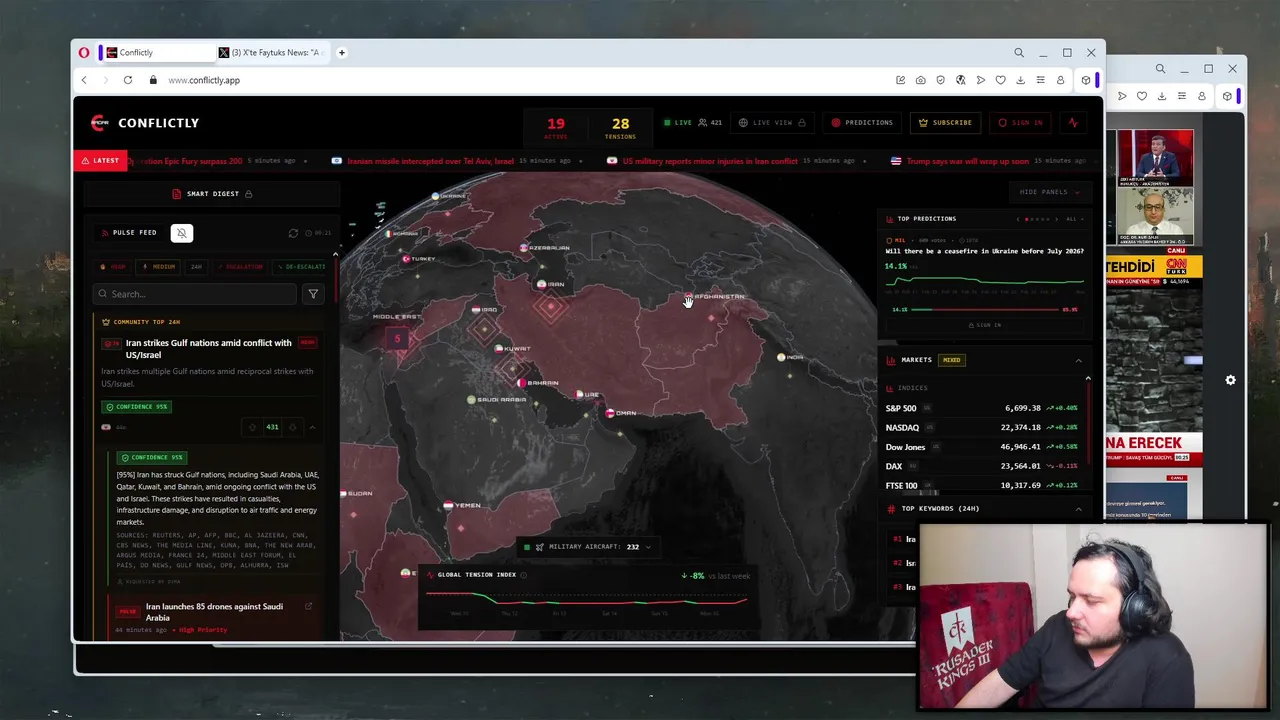
Task: Click the Pulse Feed search field
Action: point(195,294)
